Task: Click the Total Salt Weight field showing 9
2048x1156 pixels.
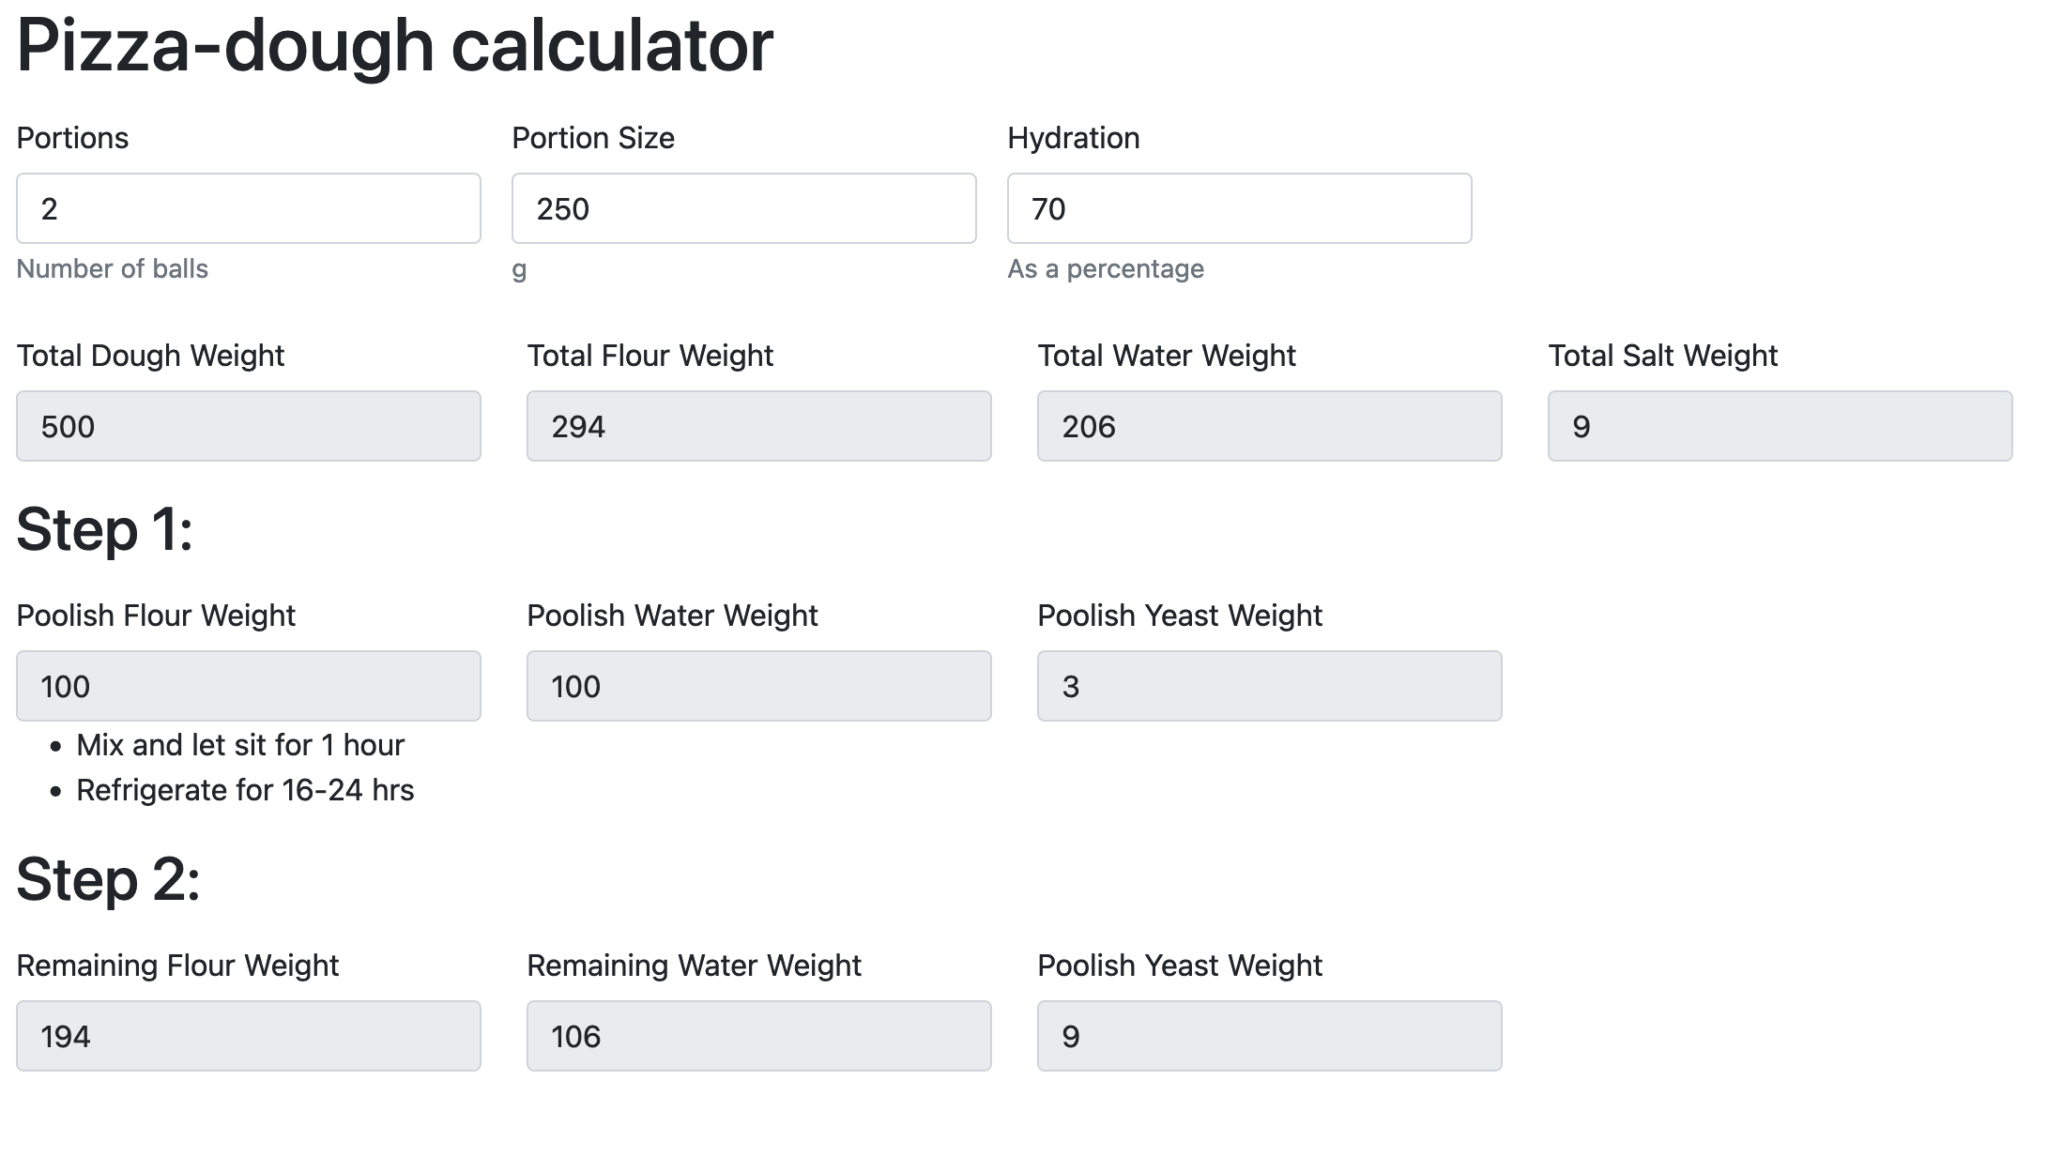Action: (x=1780, y=426)
